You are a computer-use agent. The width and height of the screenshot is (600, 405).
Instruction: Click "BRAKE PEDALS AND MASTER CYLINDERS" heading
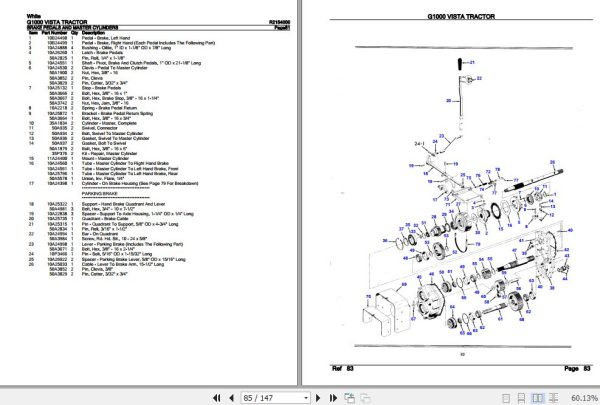[x=72, y=28]
